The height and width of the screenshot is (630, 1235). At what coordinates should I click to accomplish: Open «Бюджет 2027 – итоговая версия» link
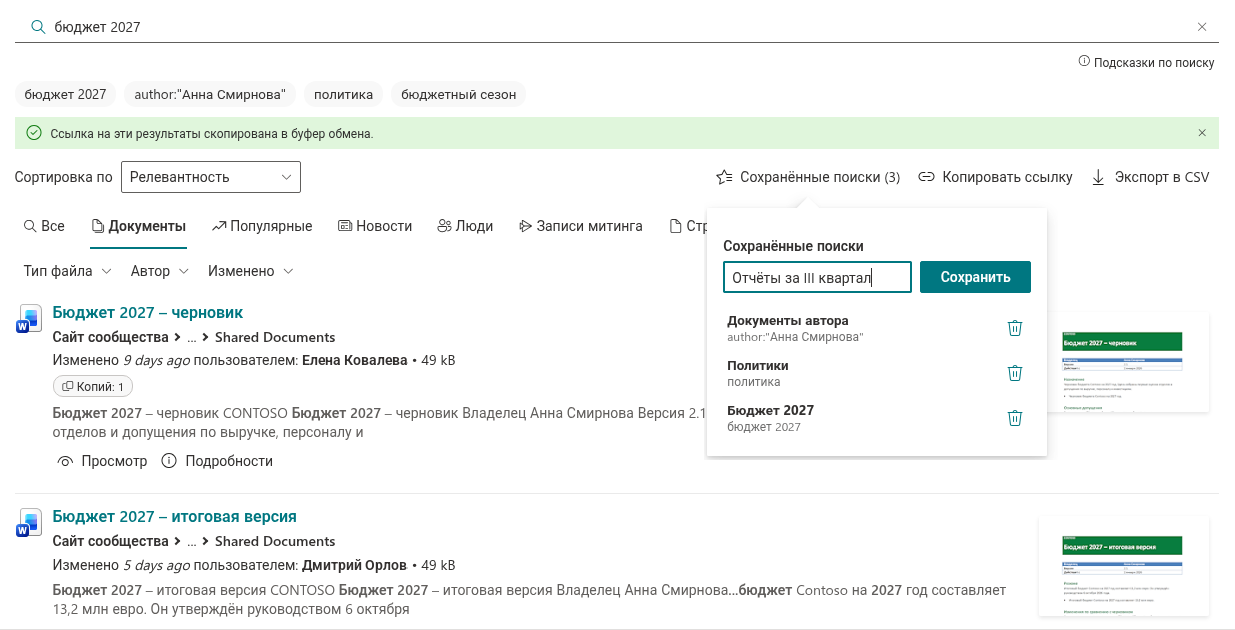click(x=174, y=516)
